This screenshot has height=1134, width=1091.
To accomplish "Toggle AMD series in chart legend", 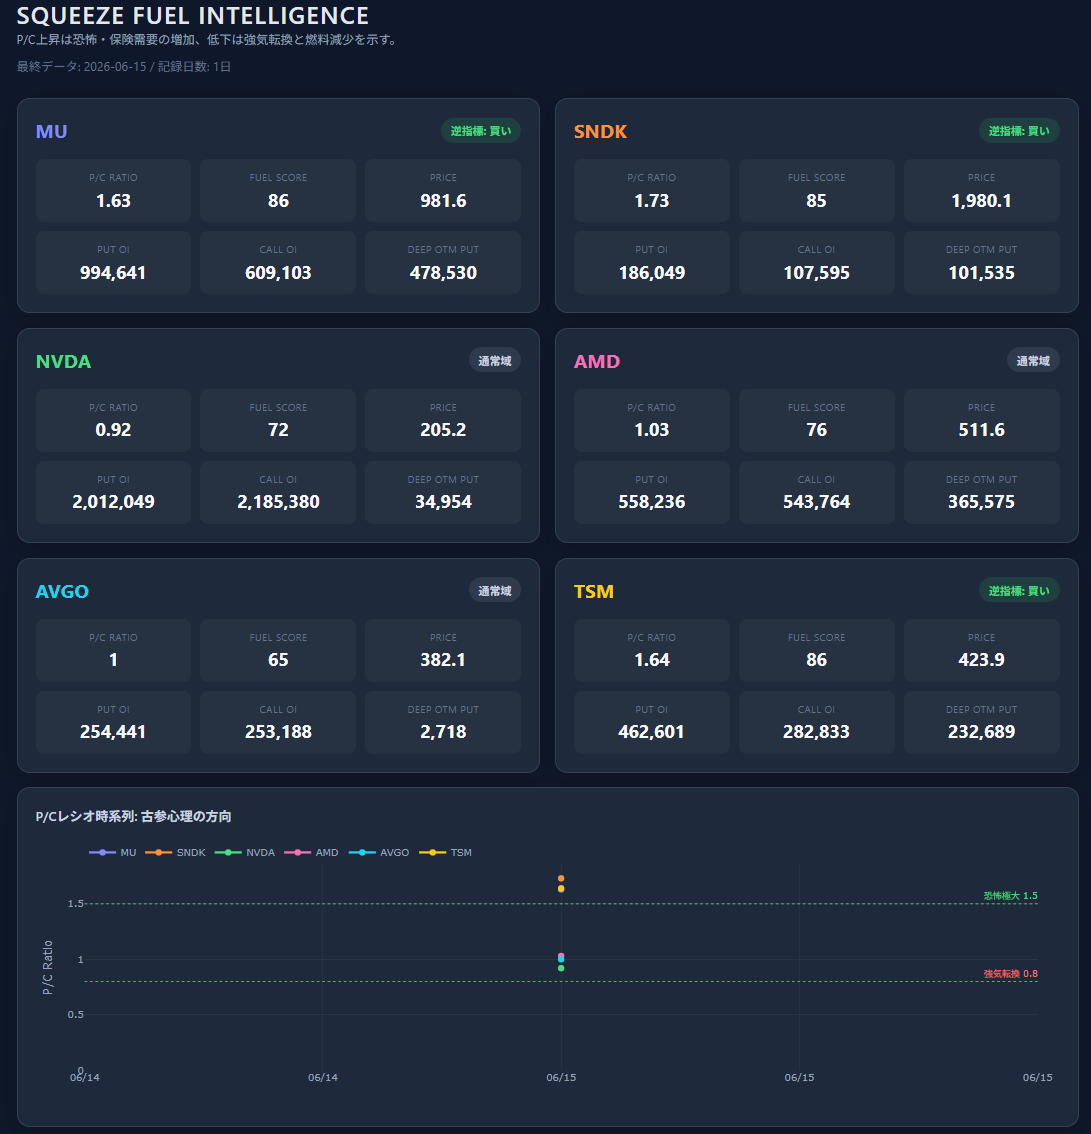I will click(312, 853).
